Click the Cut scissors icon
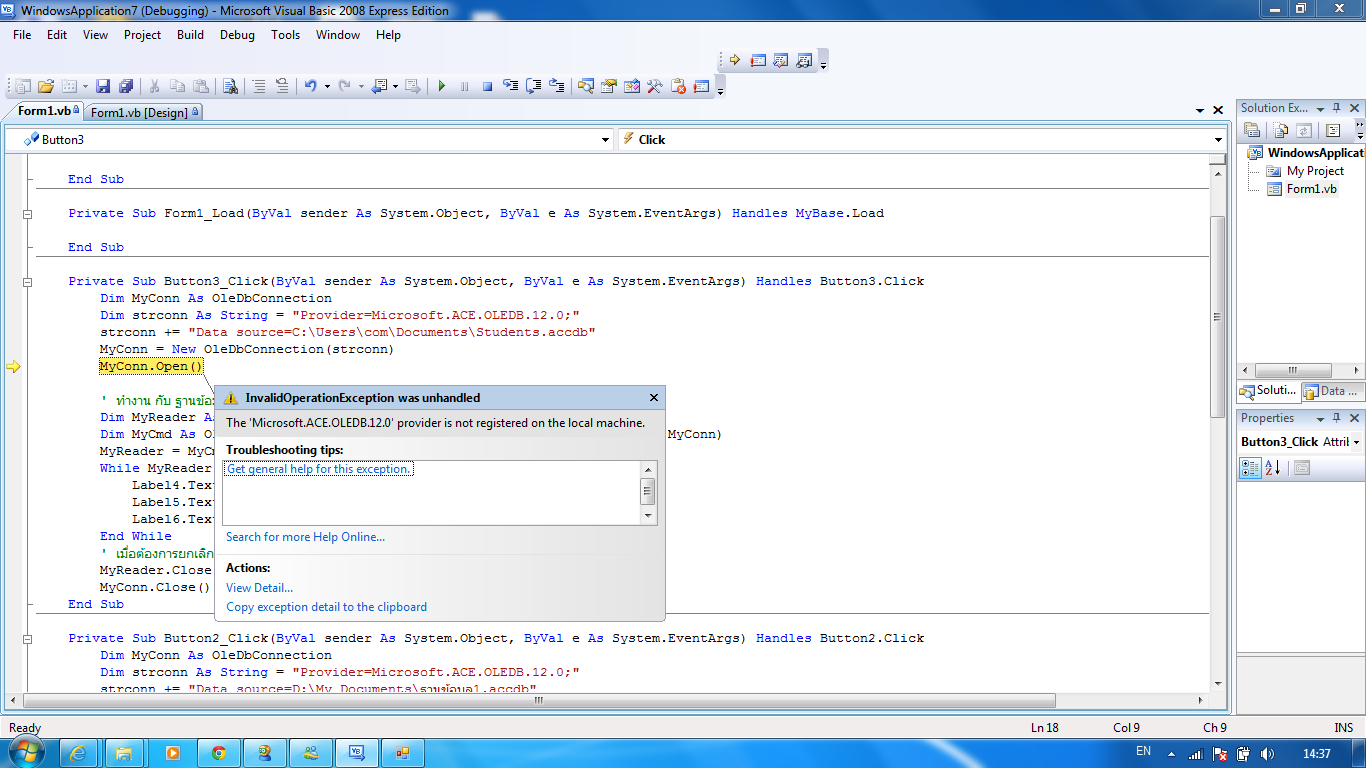This screenshot has height=768, width=1366. pos(155,86)
